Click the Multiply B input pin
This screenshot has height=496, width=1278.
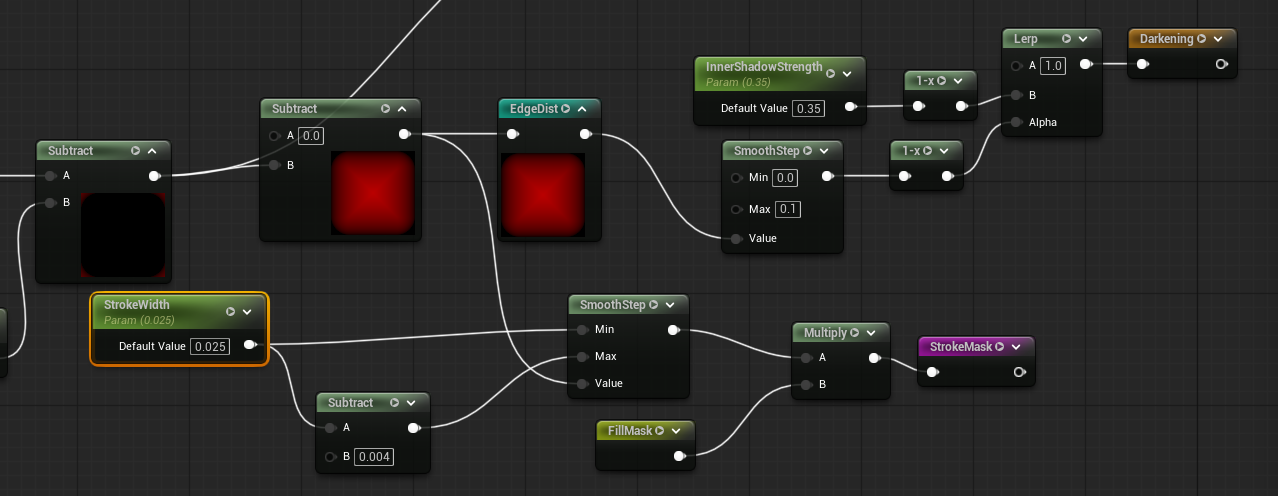tap(805, 384)
